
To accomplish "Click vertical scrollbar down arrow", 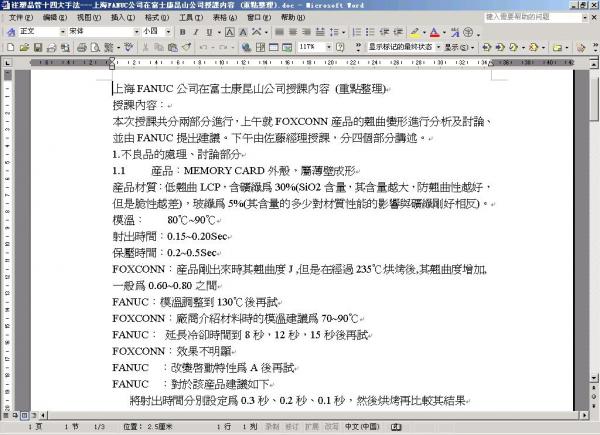I will (594, 378).
